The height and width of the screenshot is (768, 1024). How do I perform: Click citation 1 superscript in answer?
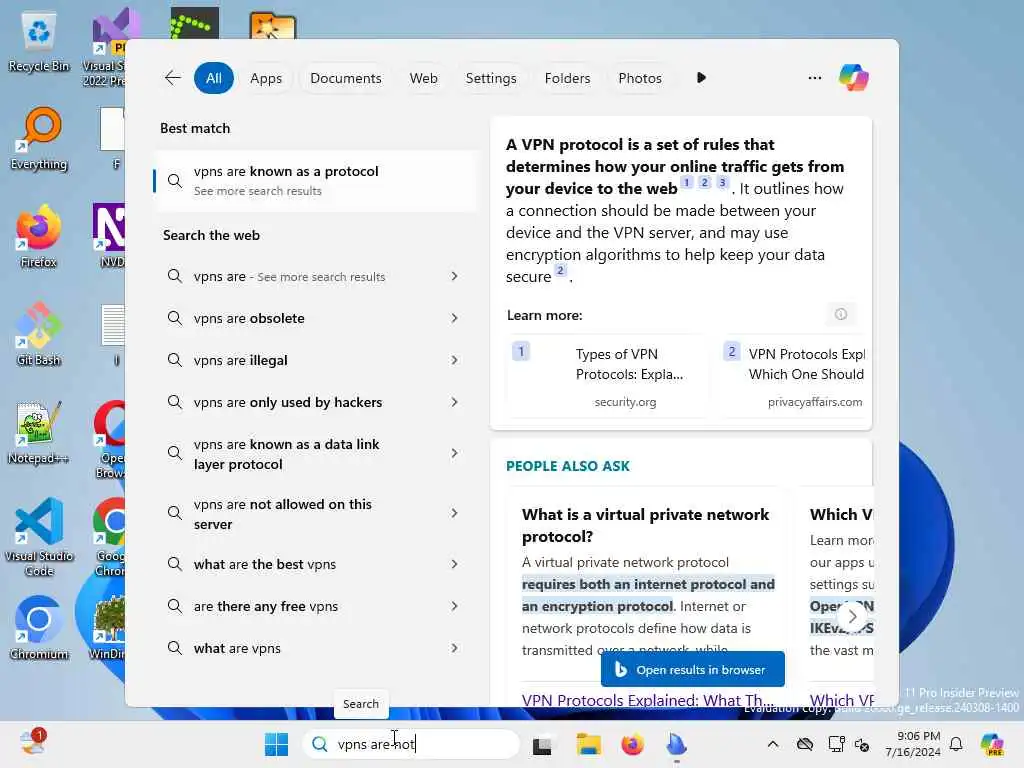[686, 183]
